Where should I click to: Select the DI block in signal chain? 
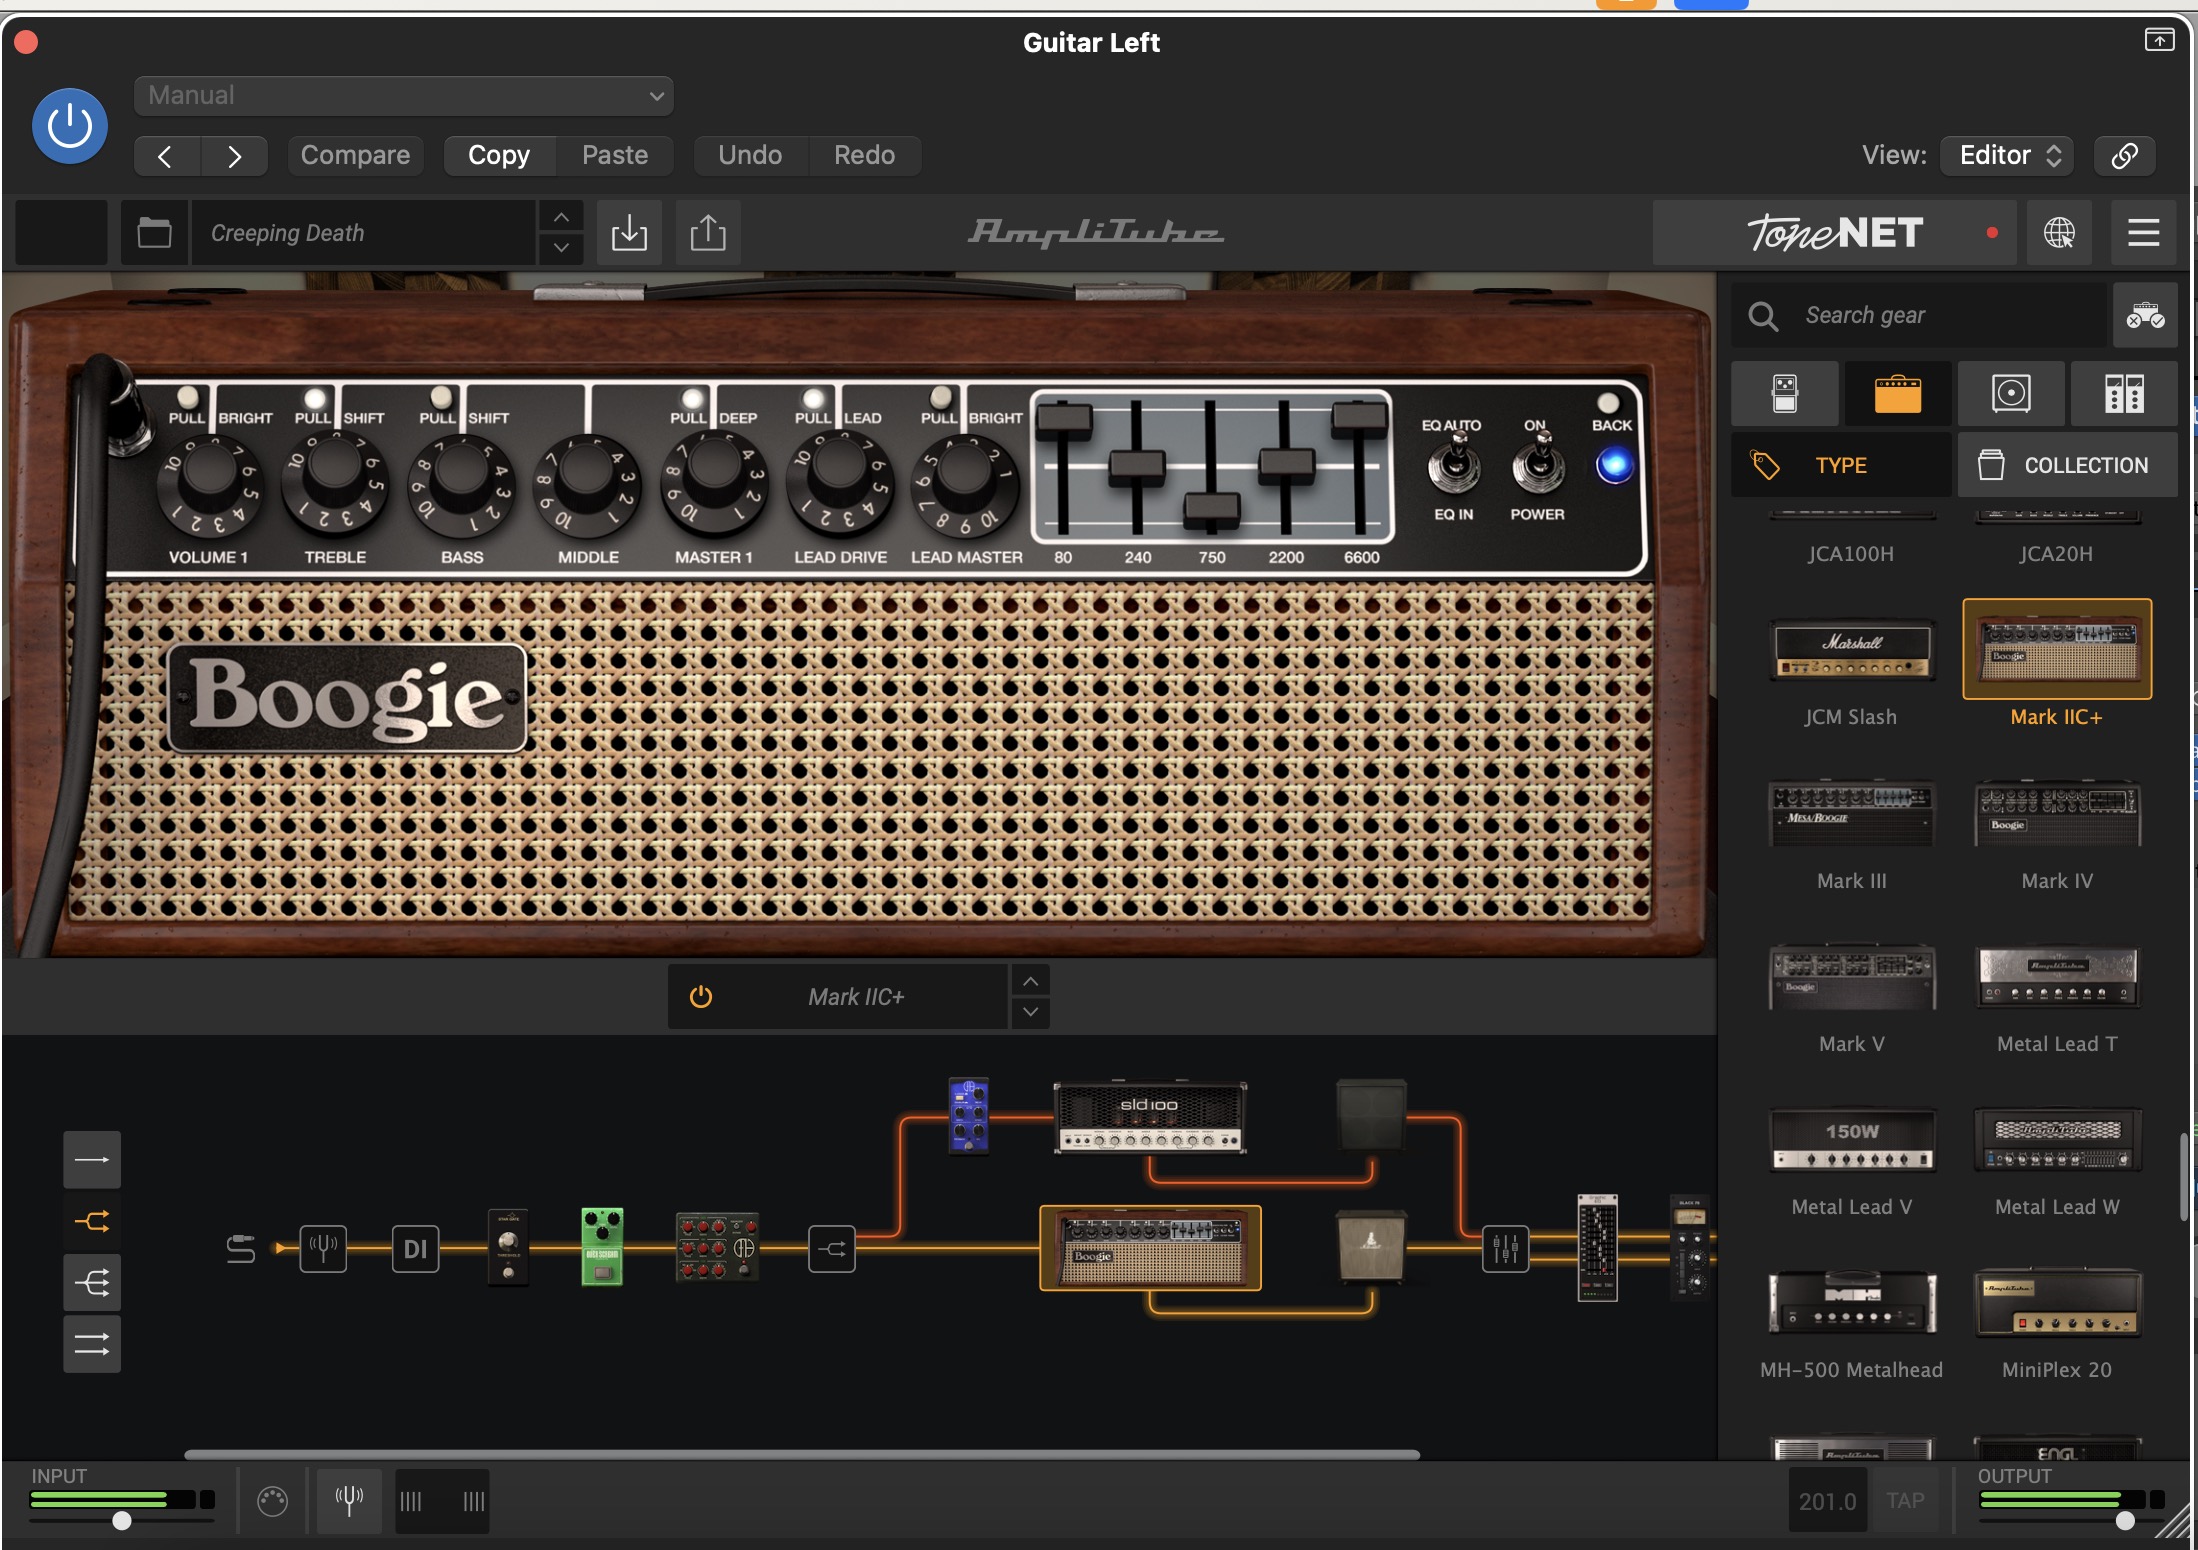click(415, 1249)
